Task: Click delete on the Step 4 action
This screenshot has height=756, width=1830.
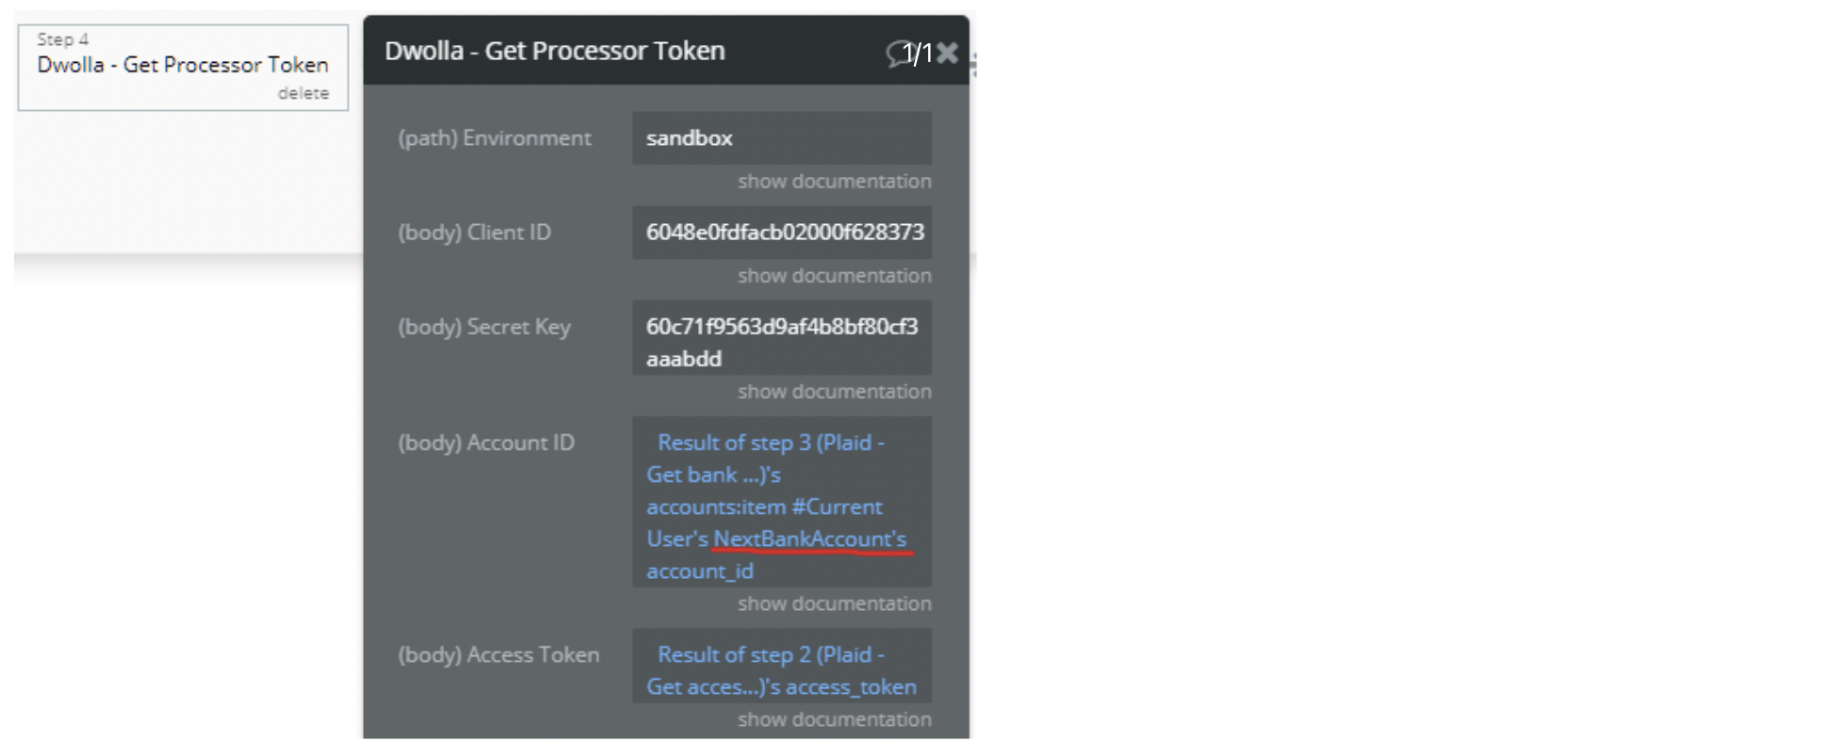Action: [303, 93]
